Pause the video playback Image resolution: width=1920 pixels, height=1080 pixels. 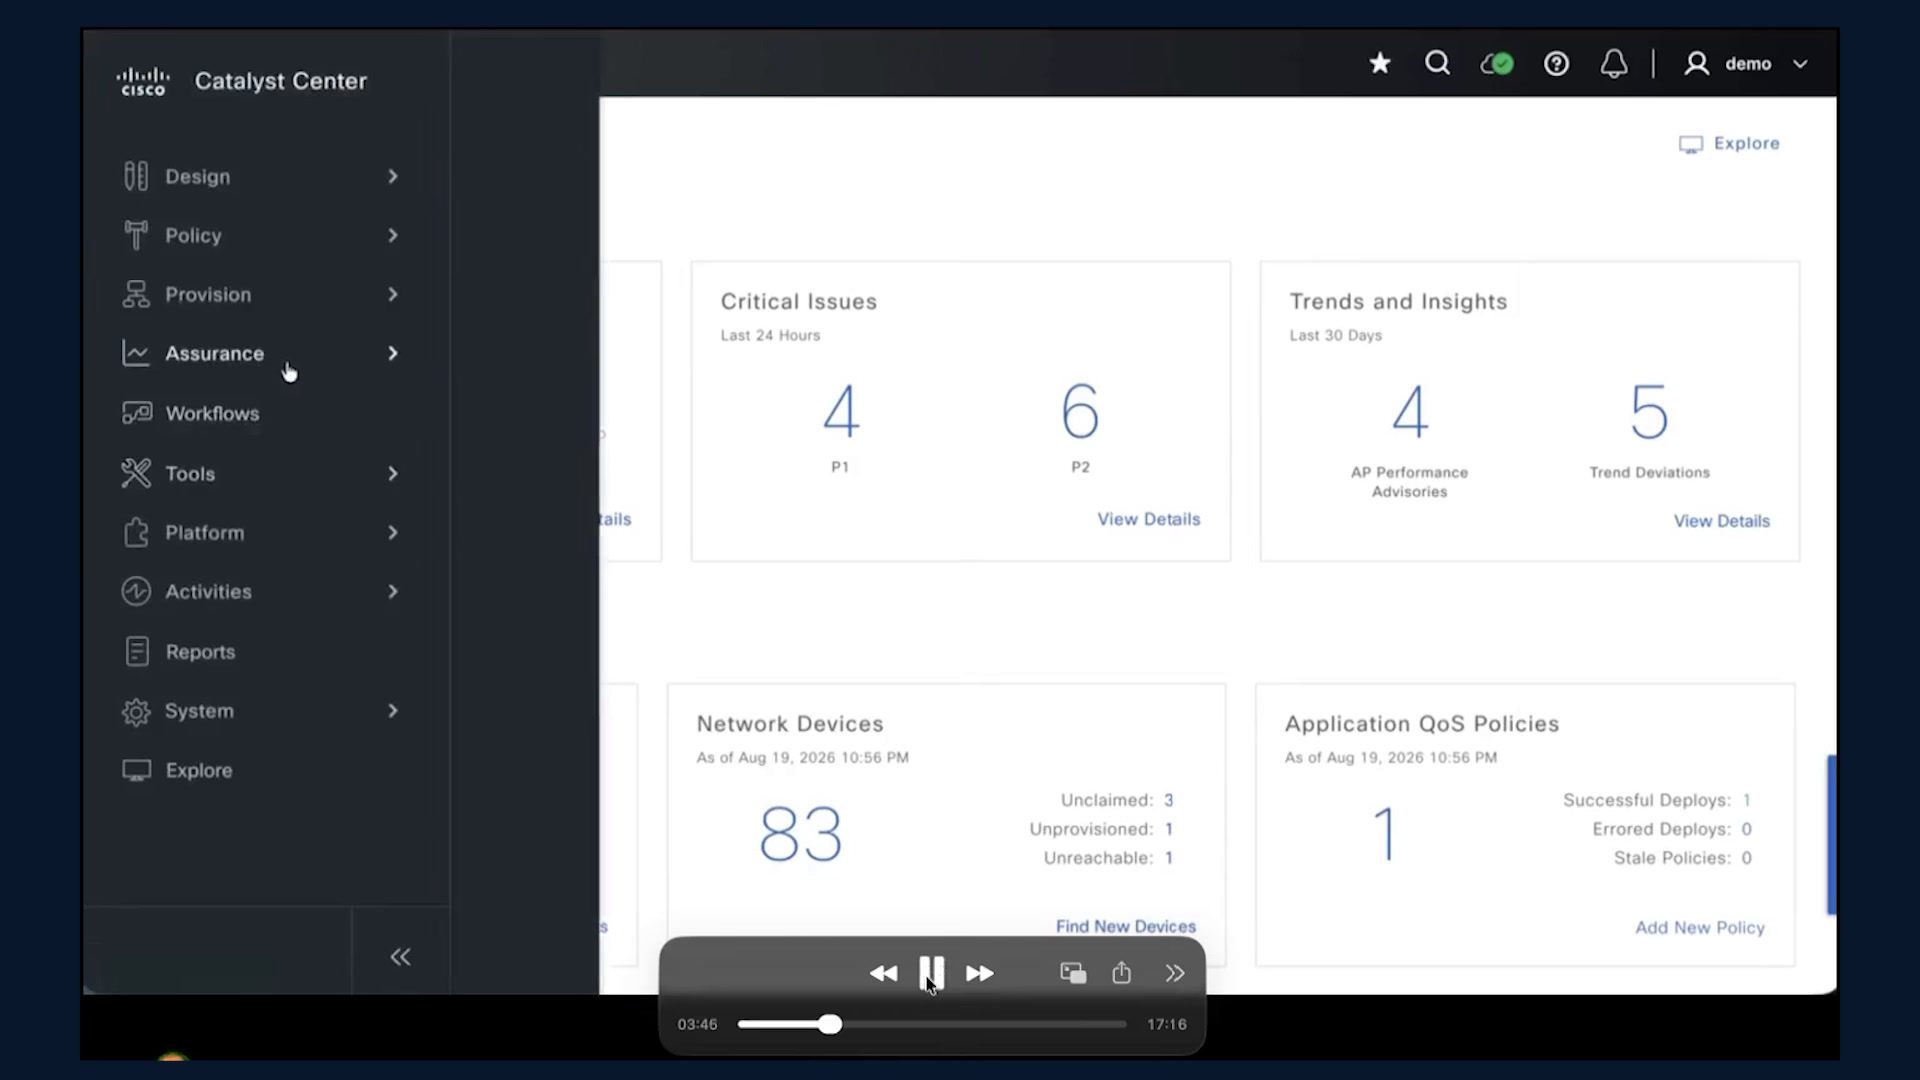(x=932, y=972)
